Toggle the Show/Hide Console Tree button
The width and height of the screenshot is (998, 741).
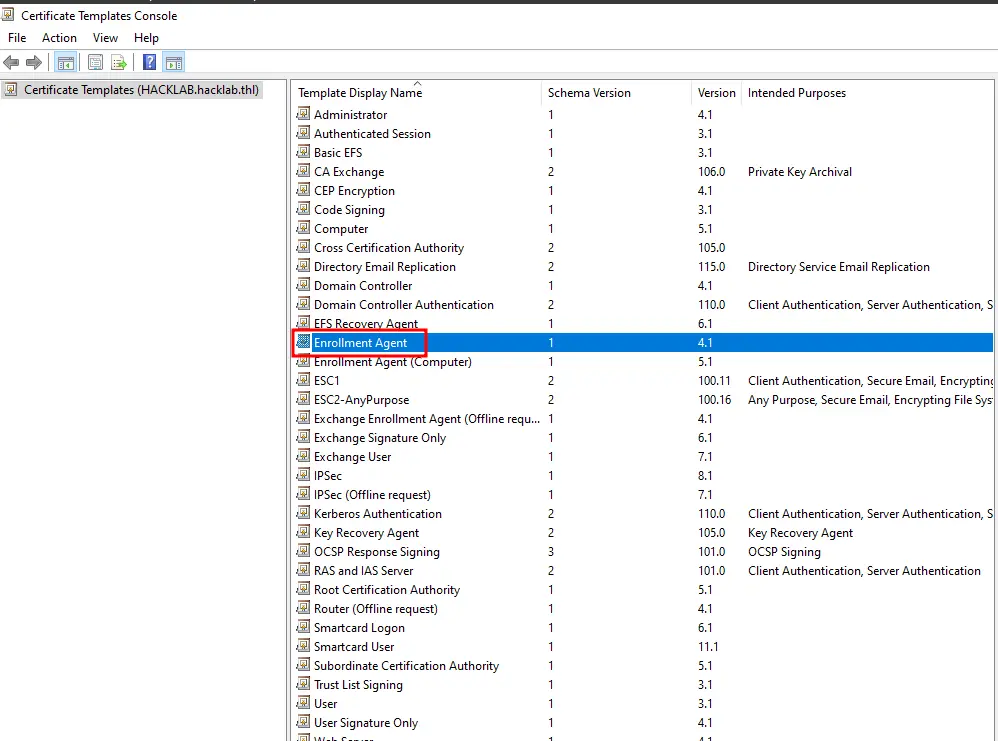66,63
